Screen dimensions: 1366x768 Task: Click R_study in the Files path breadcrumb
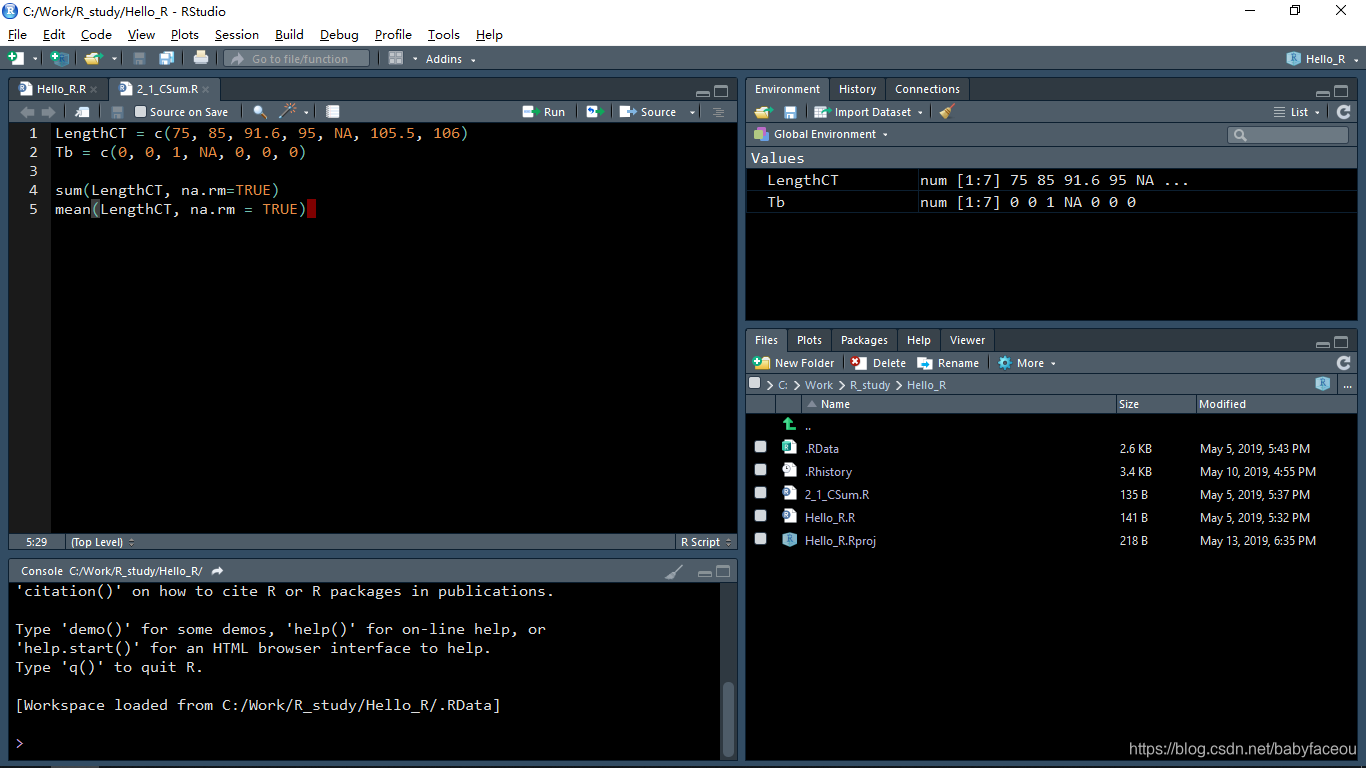870,385
